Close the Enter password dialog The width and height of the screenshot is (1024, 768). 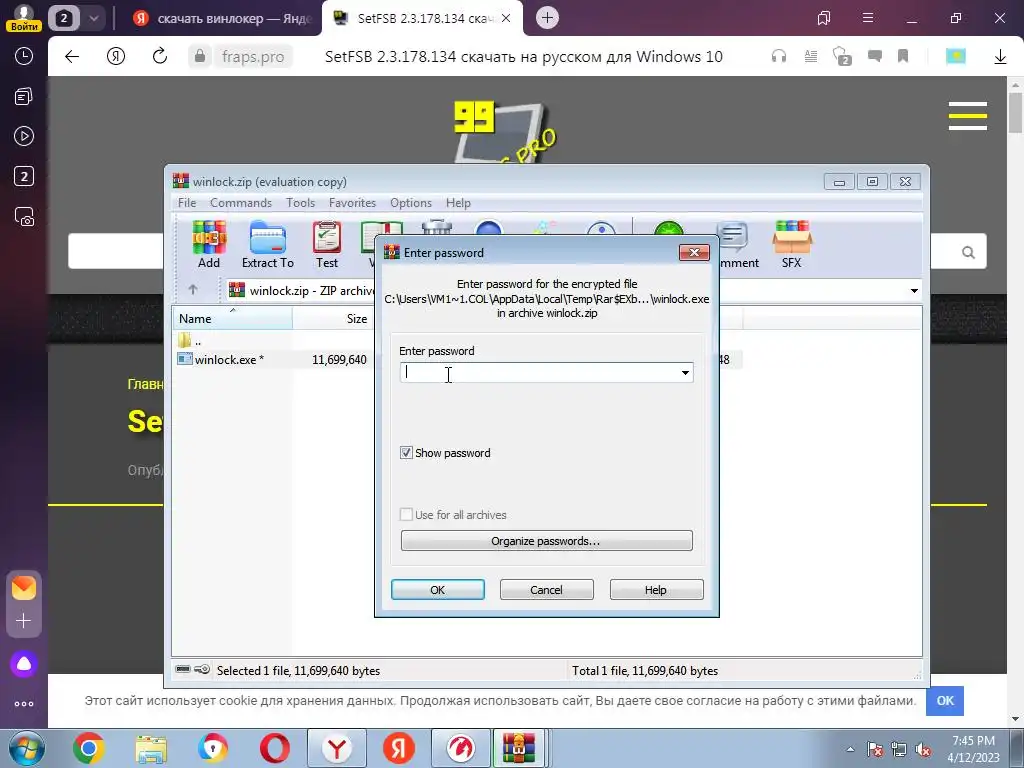coord(694,252)
